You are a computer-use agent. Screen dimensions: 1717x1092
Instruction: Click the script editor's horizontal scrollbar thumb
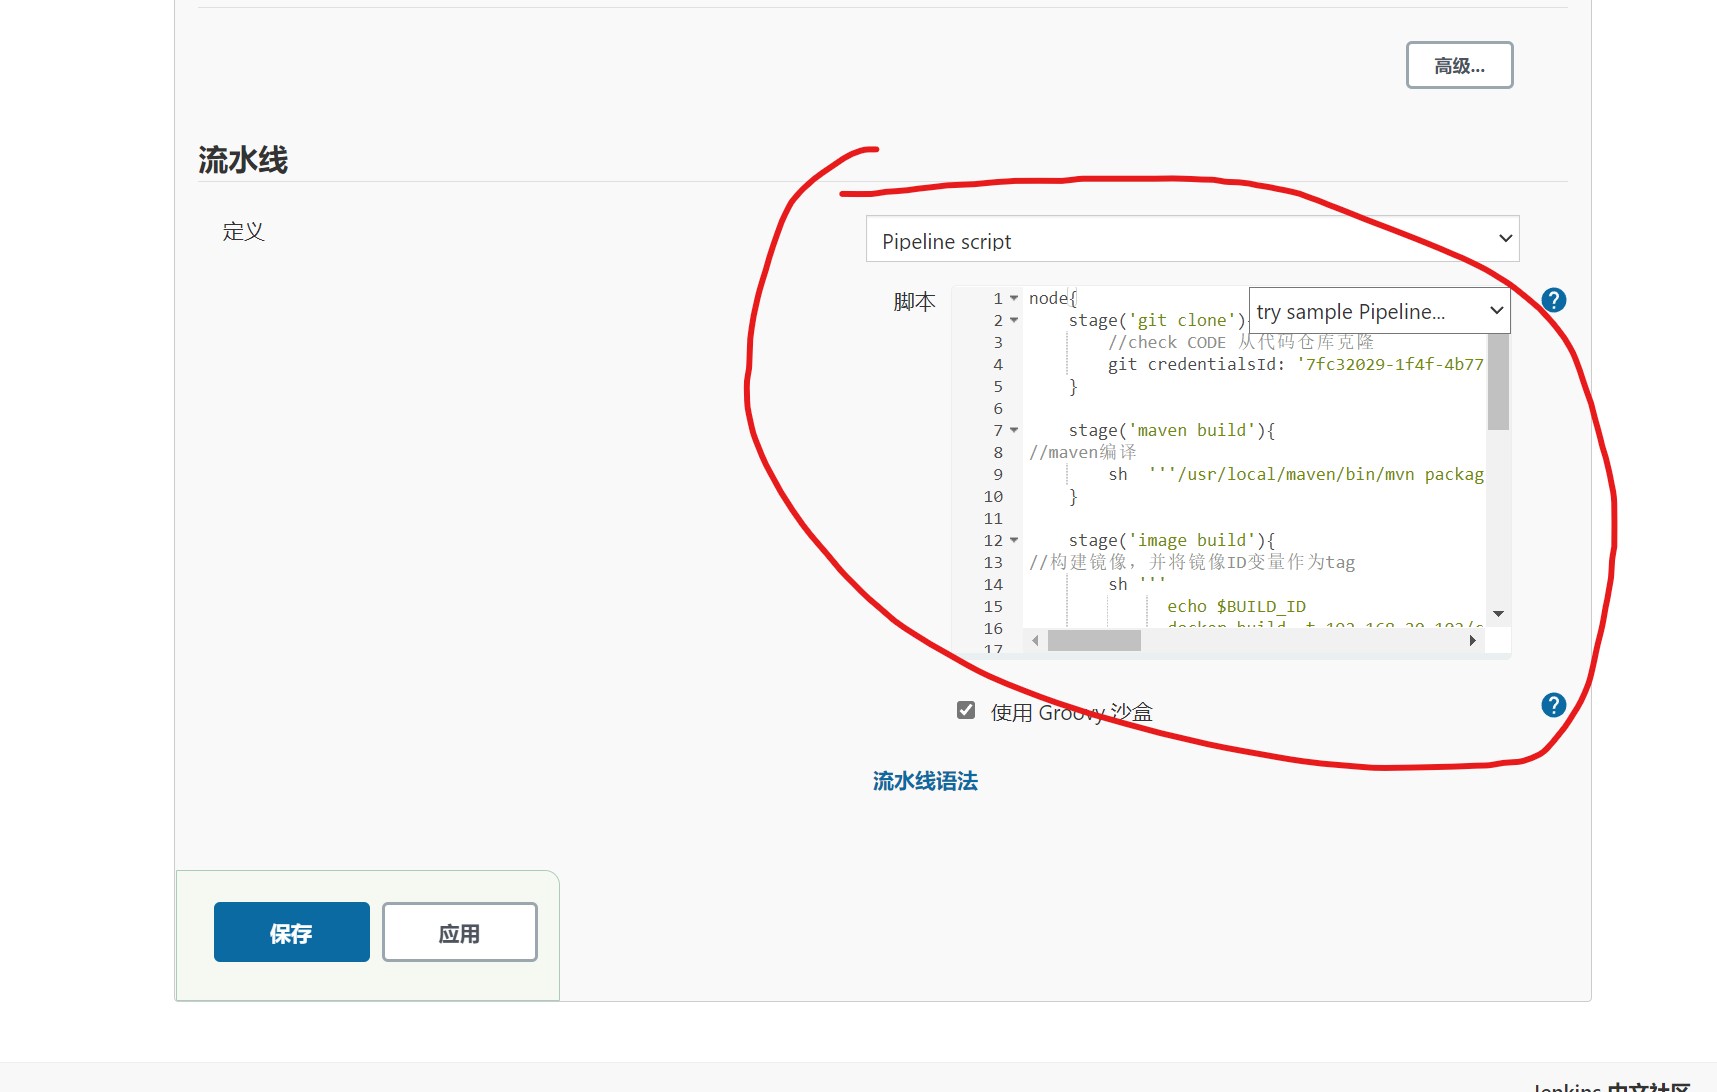pos(1094,641)
